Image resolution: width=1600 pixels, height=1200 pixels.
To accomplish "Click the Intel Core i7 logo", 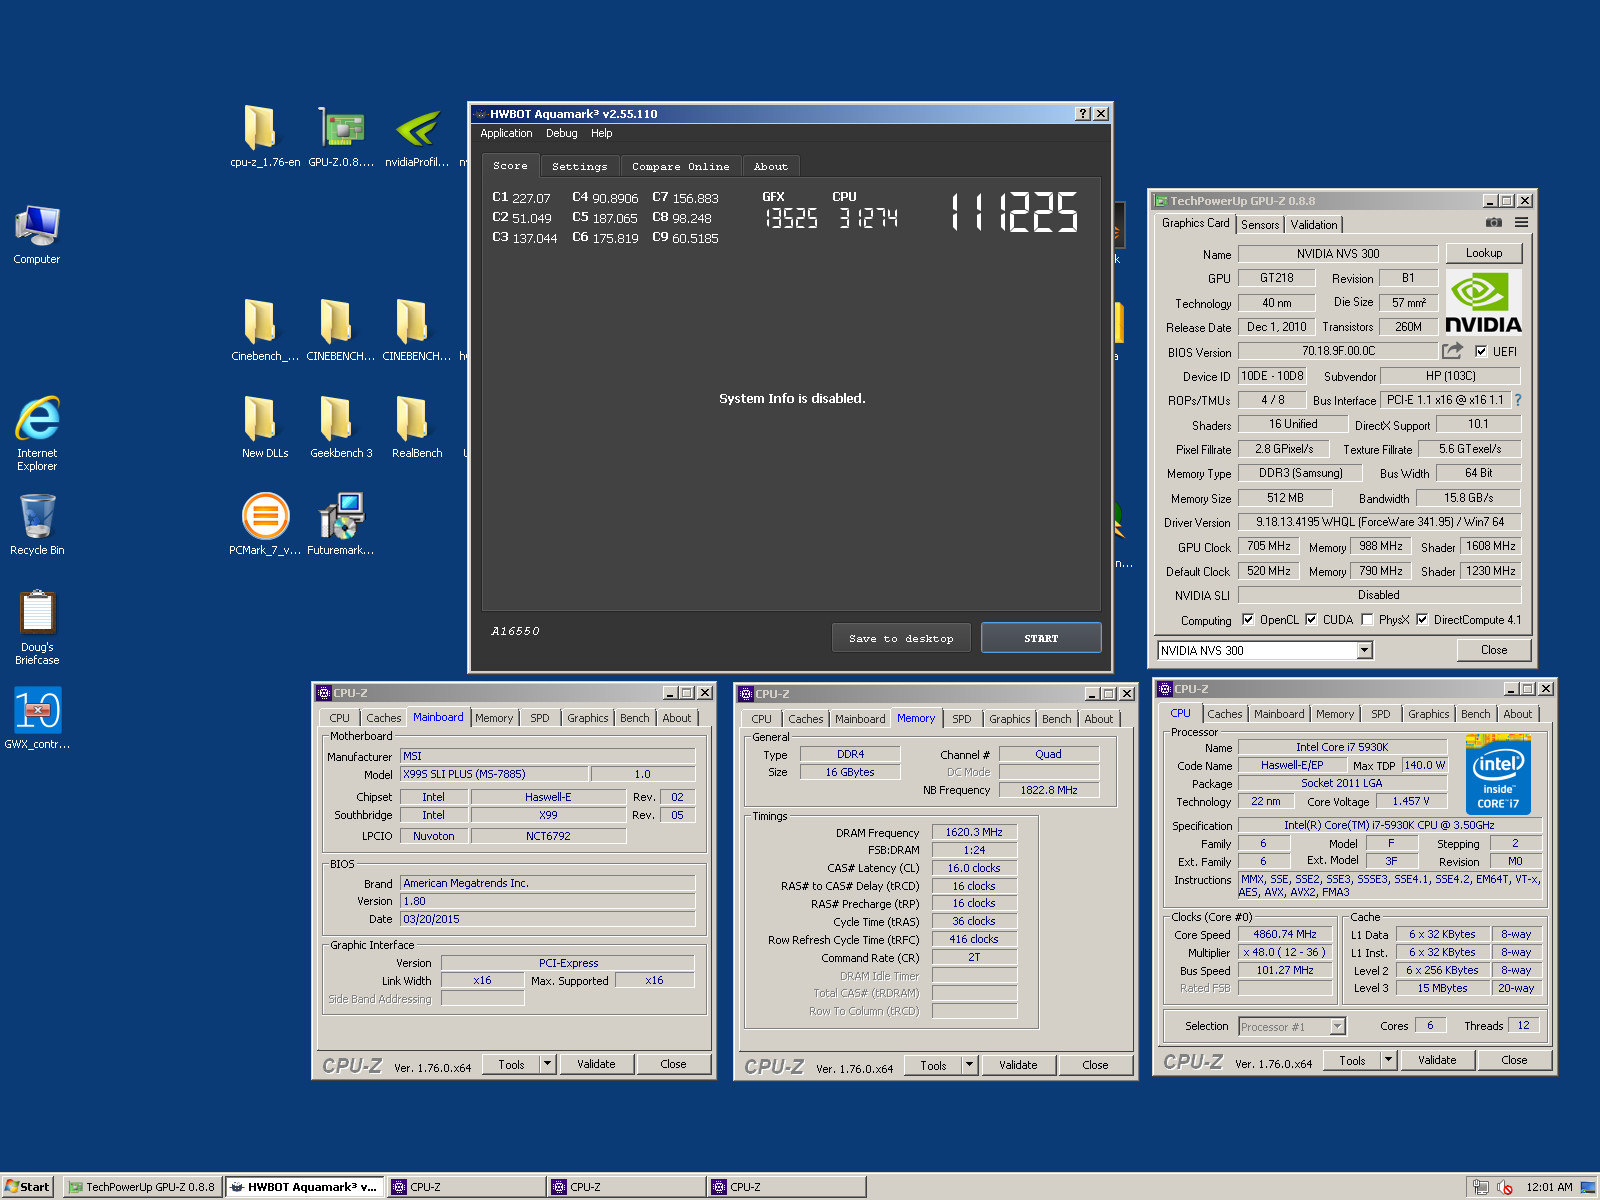I will tap(1498, 774).
